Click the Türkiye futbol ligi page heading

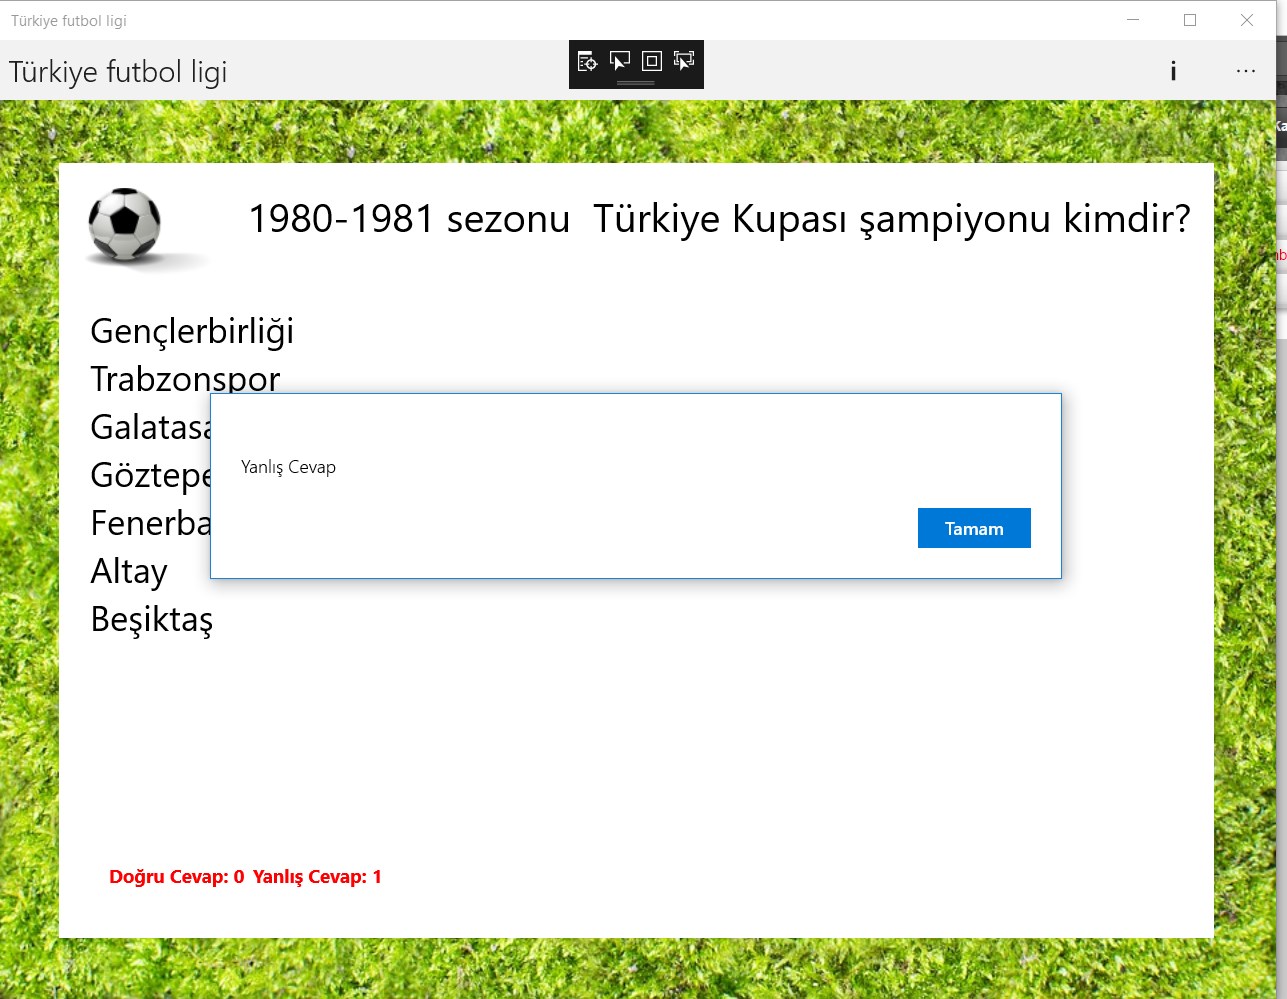click(x=118, y=72)
